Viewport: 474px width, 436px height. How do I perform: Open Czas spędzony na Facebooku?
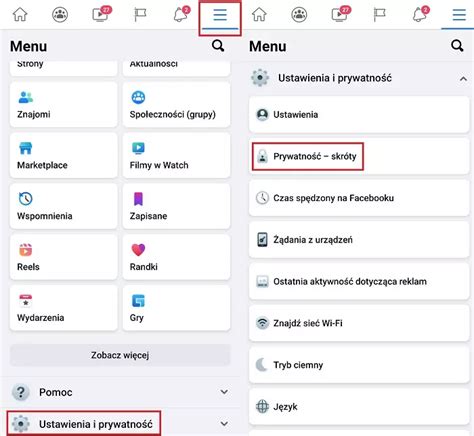(x=359, y=198)
